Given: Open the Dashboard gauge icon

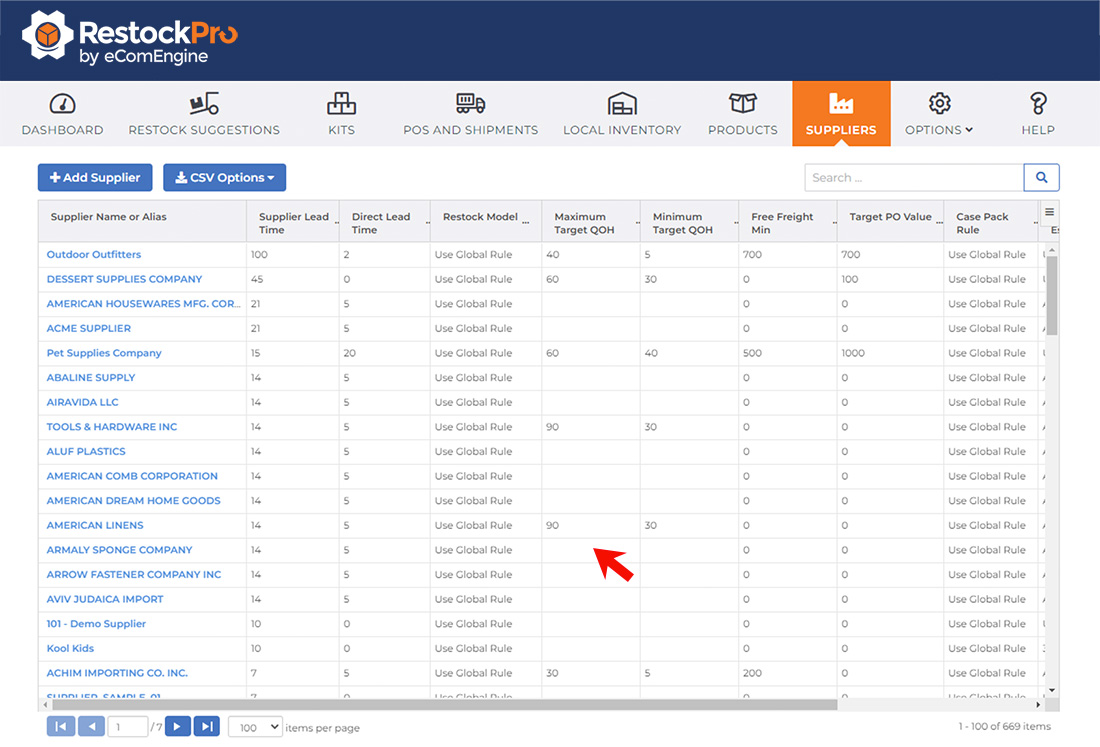Looking at the screenshot, I should click(62, 104).
